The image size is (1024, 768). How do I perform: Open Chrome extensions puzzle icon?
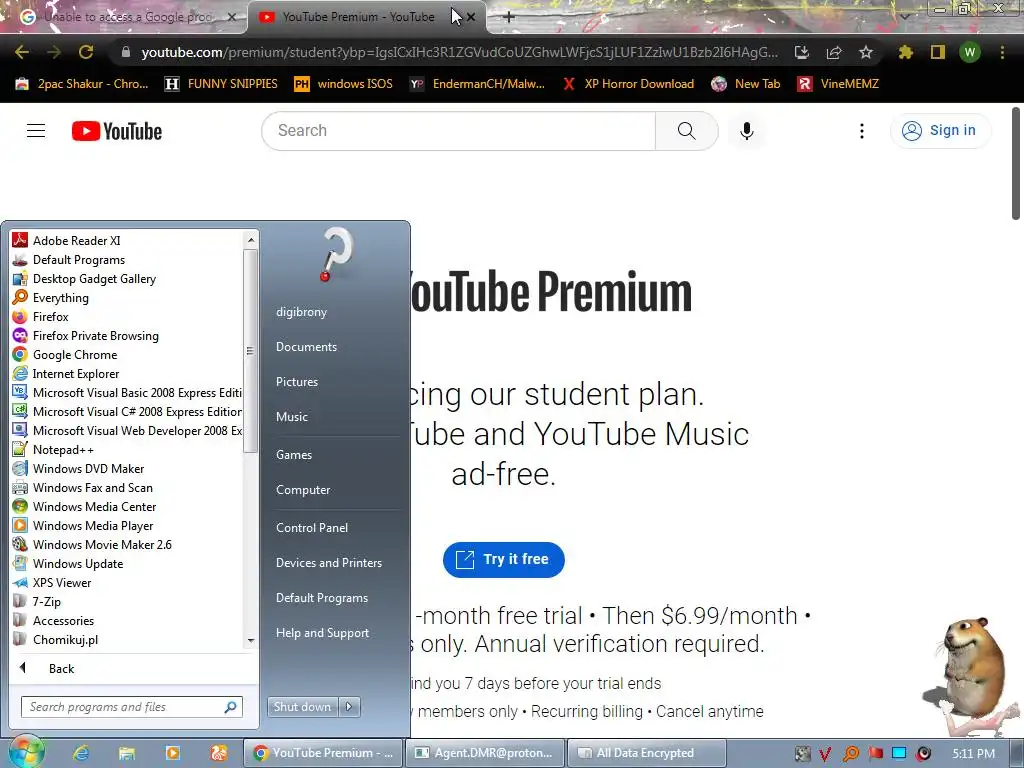click(905, 52)
